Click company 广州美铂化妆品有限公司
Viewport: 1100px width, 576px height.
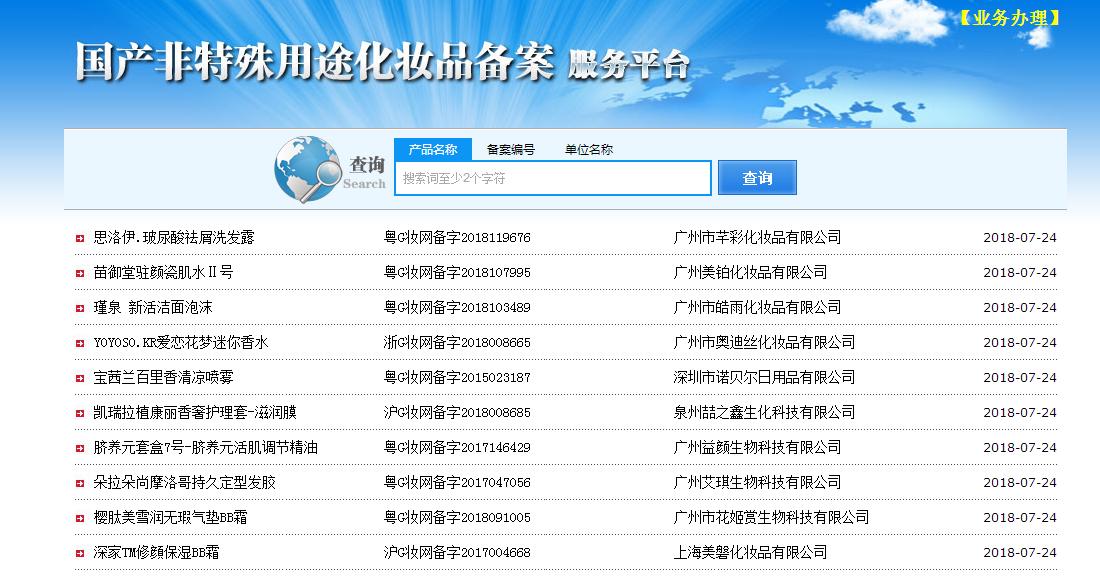751,272
